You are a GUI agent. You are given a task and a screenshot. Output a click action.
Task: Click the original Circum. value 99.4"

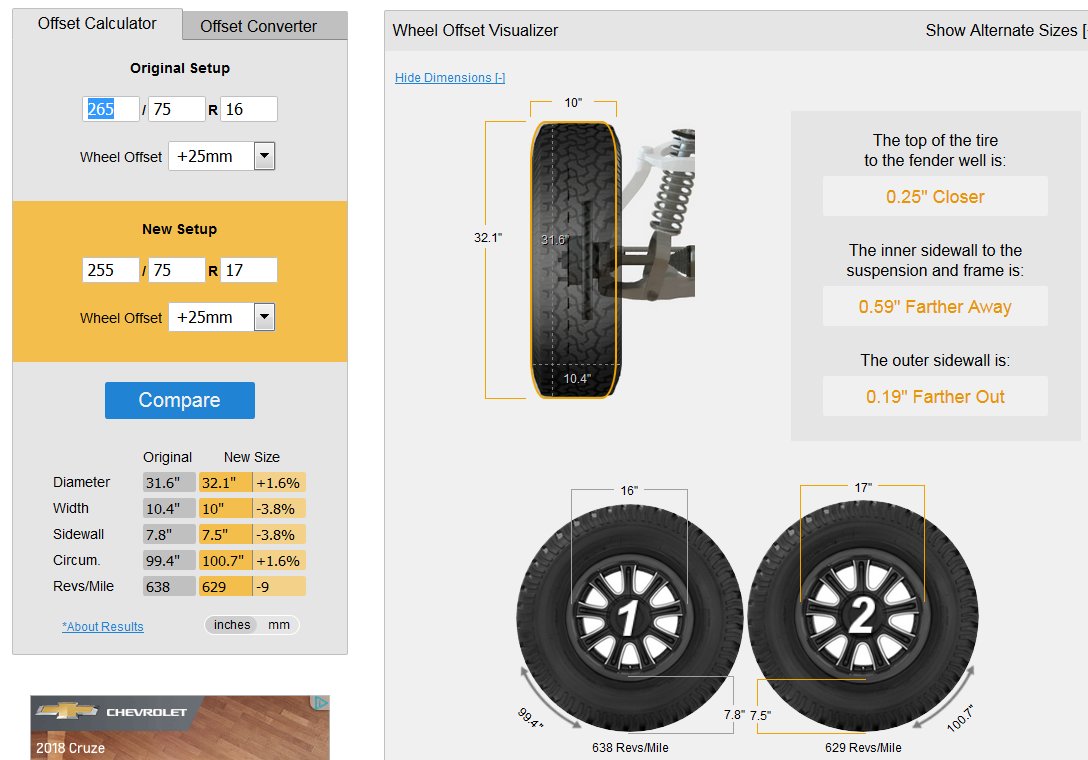point(169,561)
